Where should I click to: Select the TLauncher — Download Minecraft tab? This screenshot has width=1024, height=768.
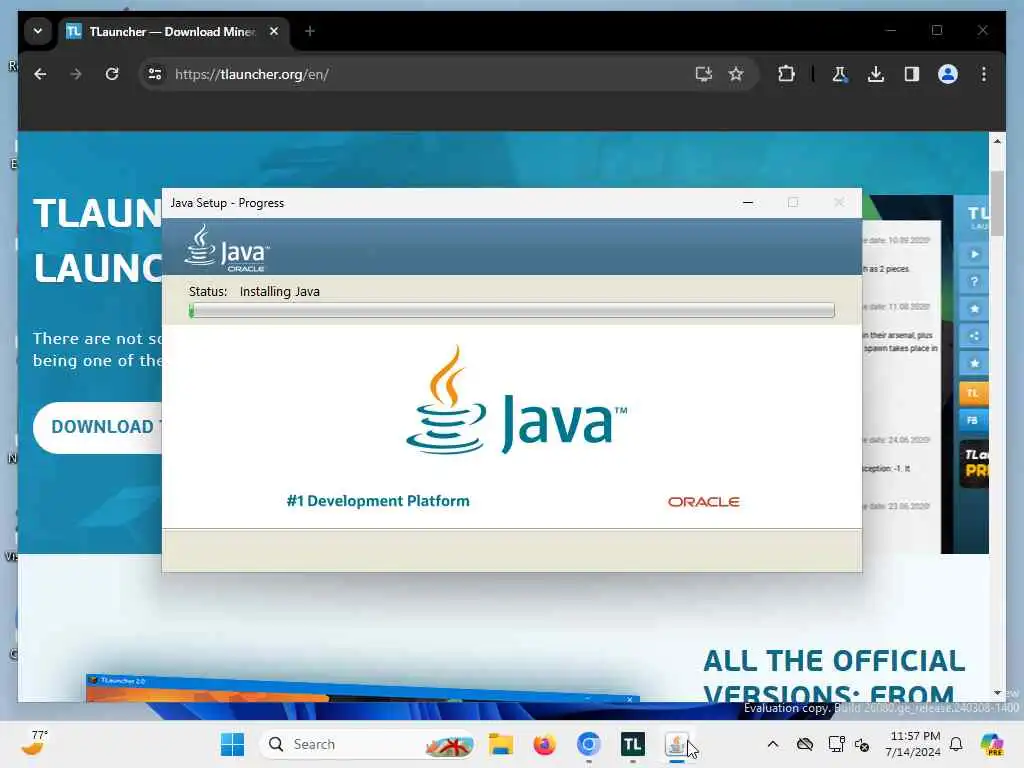click(x=172, y=31)
